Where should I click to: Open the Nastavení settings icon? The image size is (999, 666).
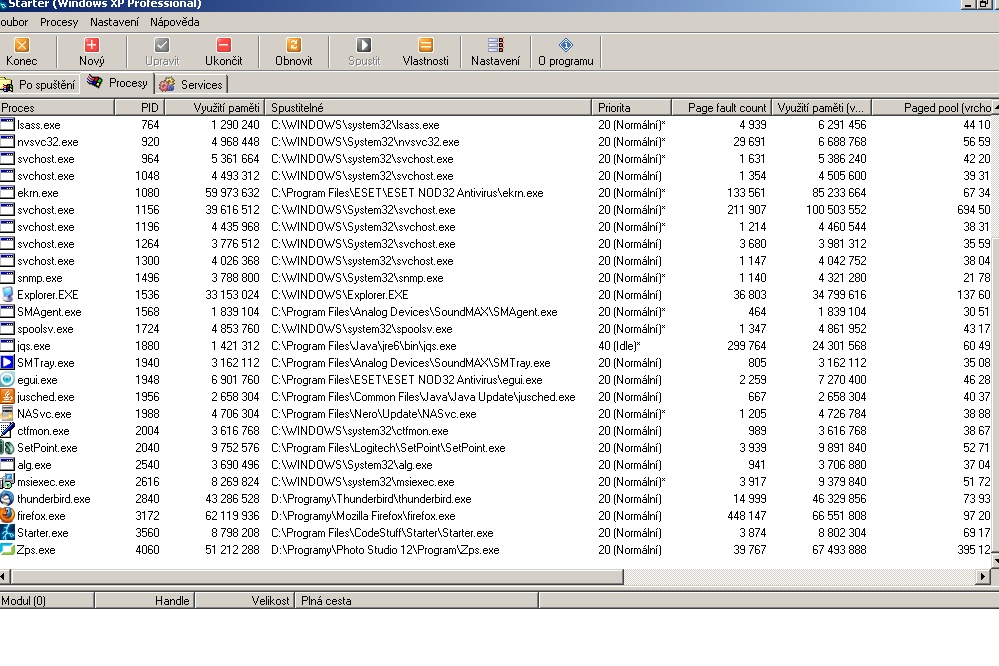495,45
